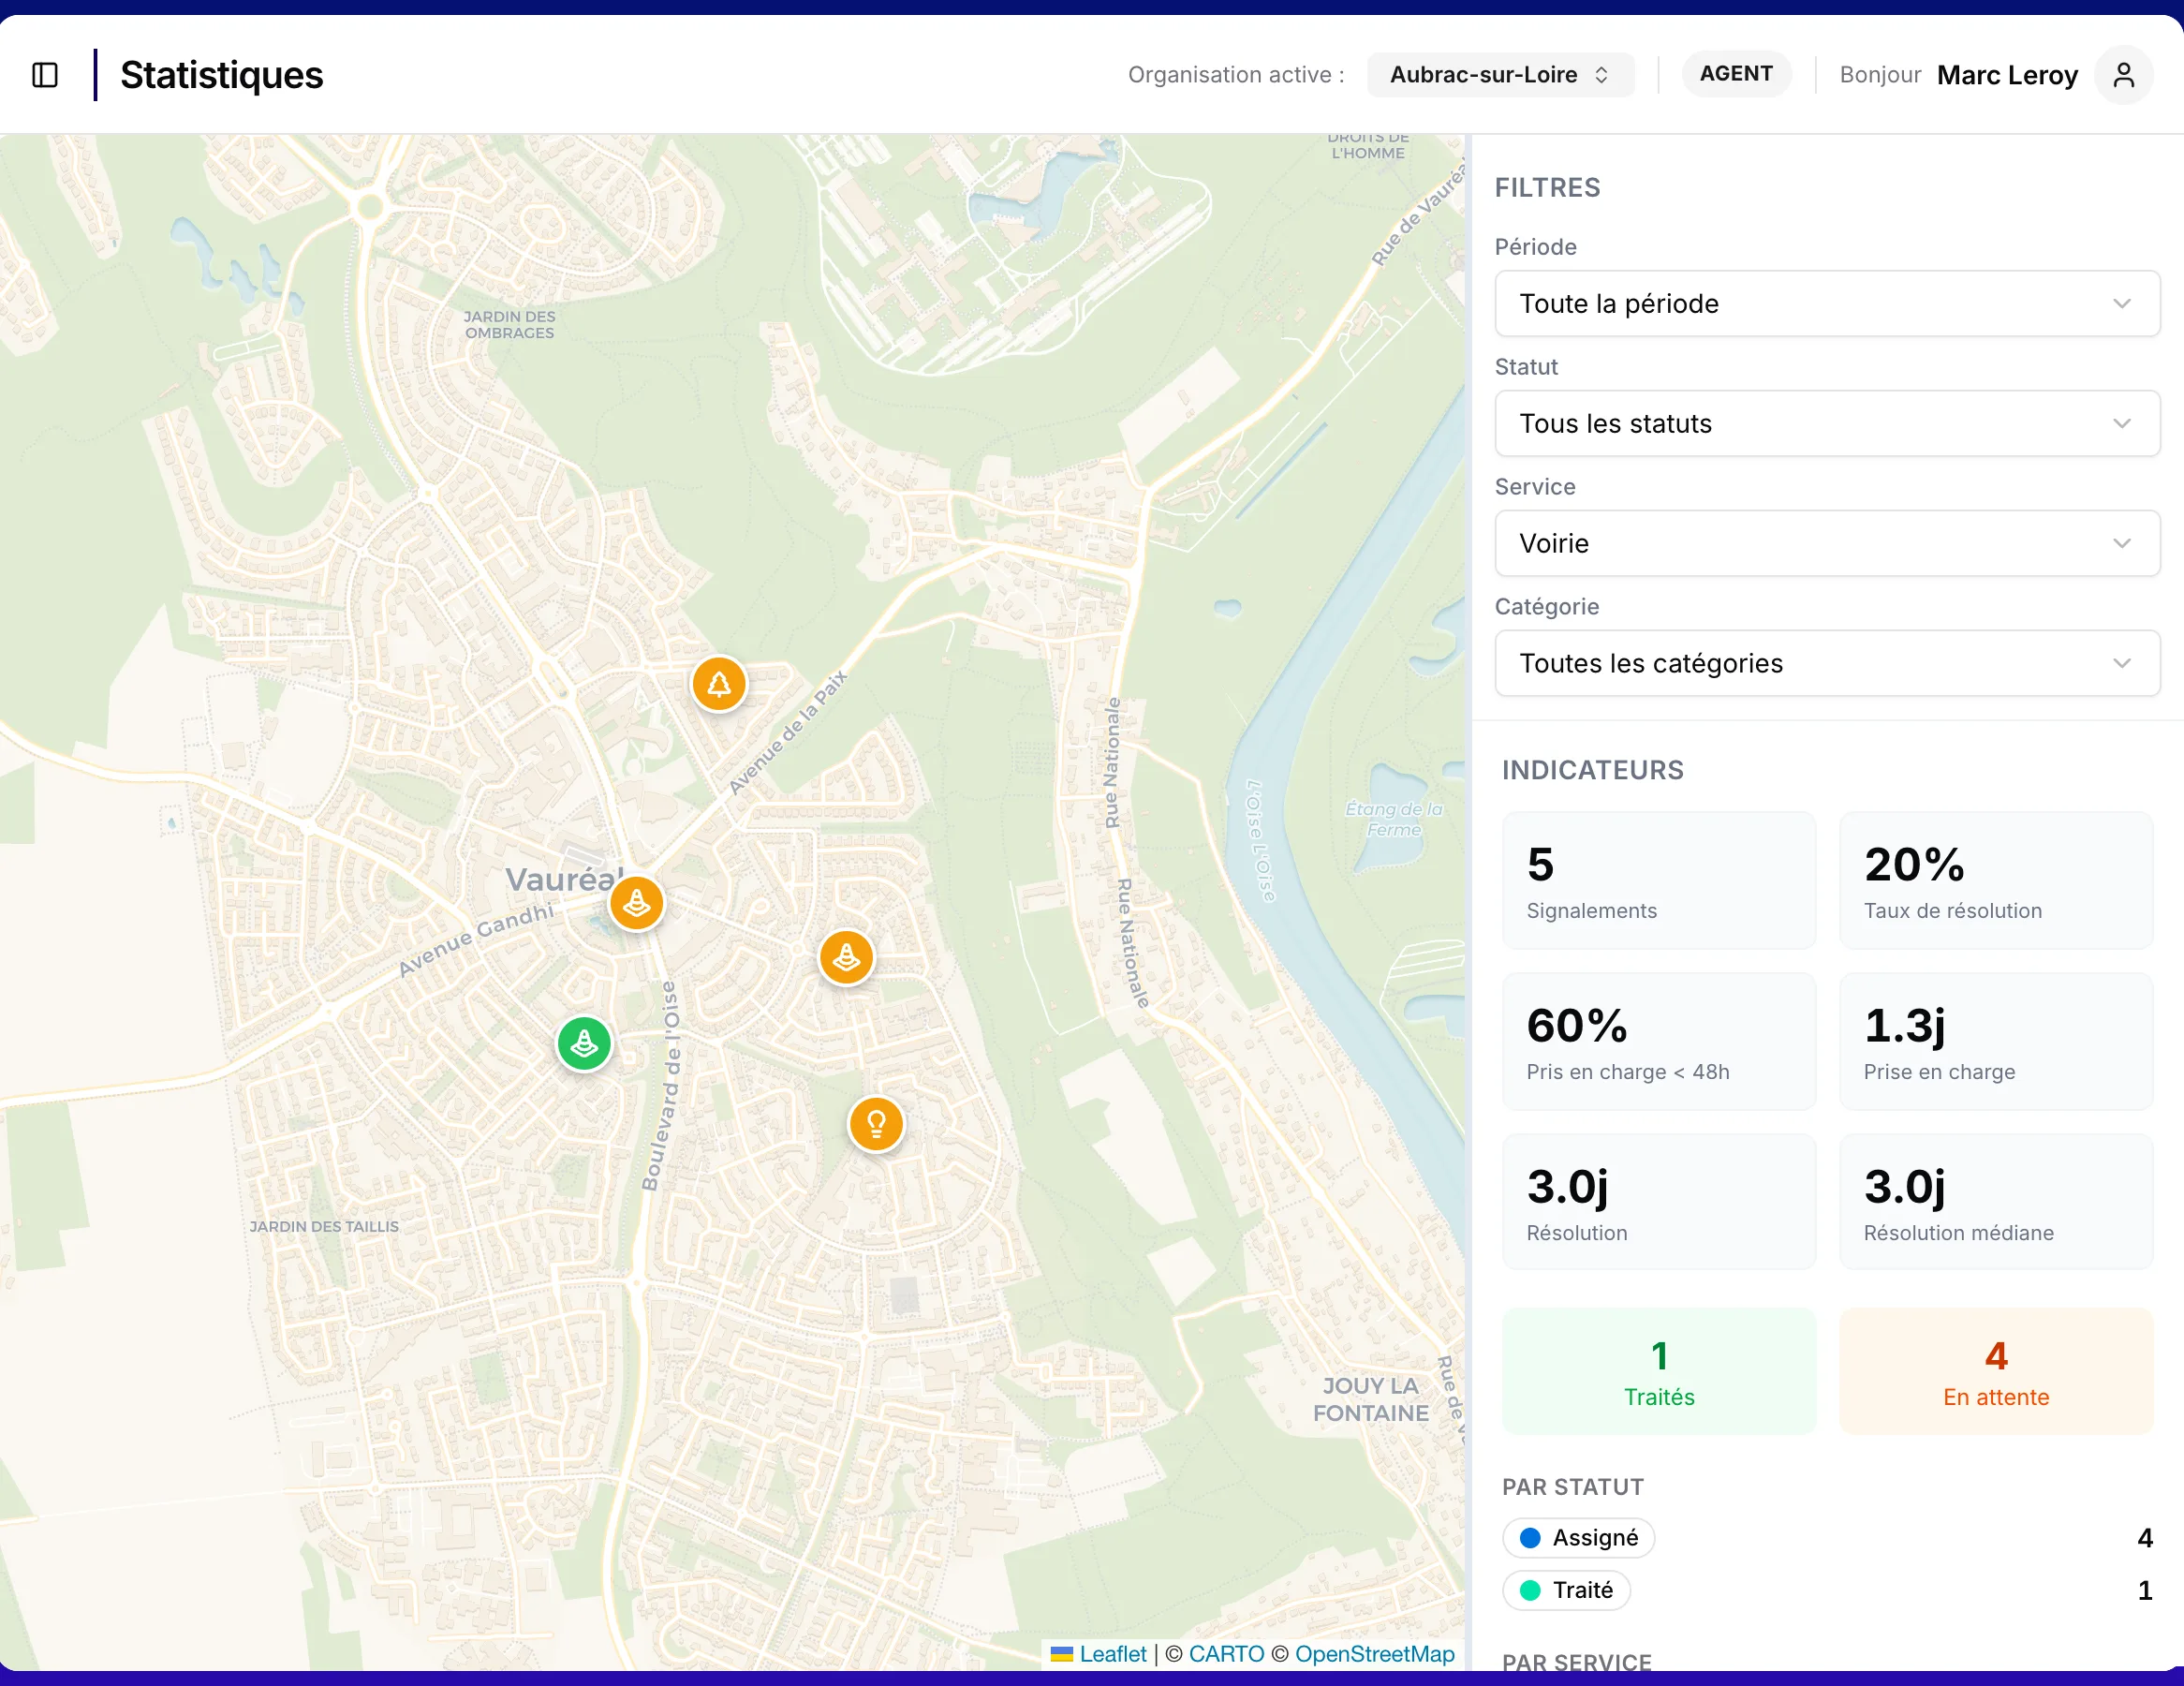Click the Assigné status chip

point(1578,1538)
